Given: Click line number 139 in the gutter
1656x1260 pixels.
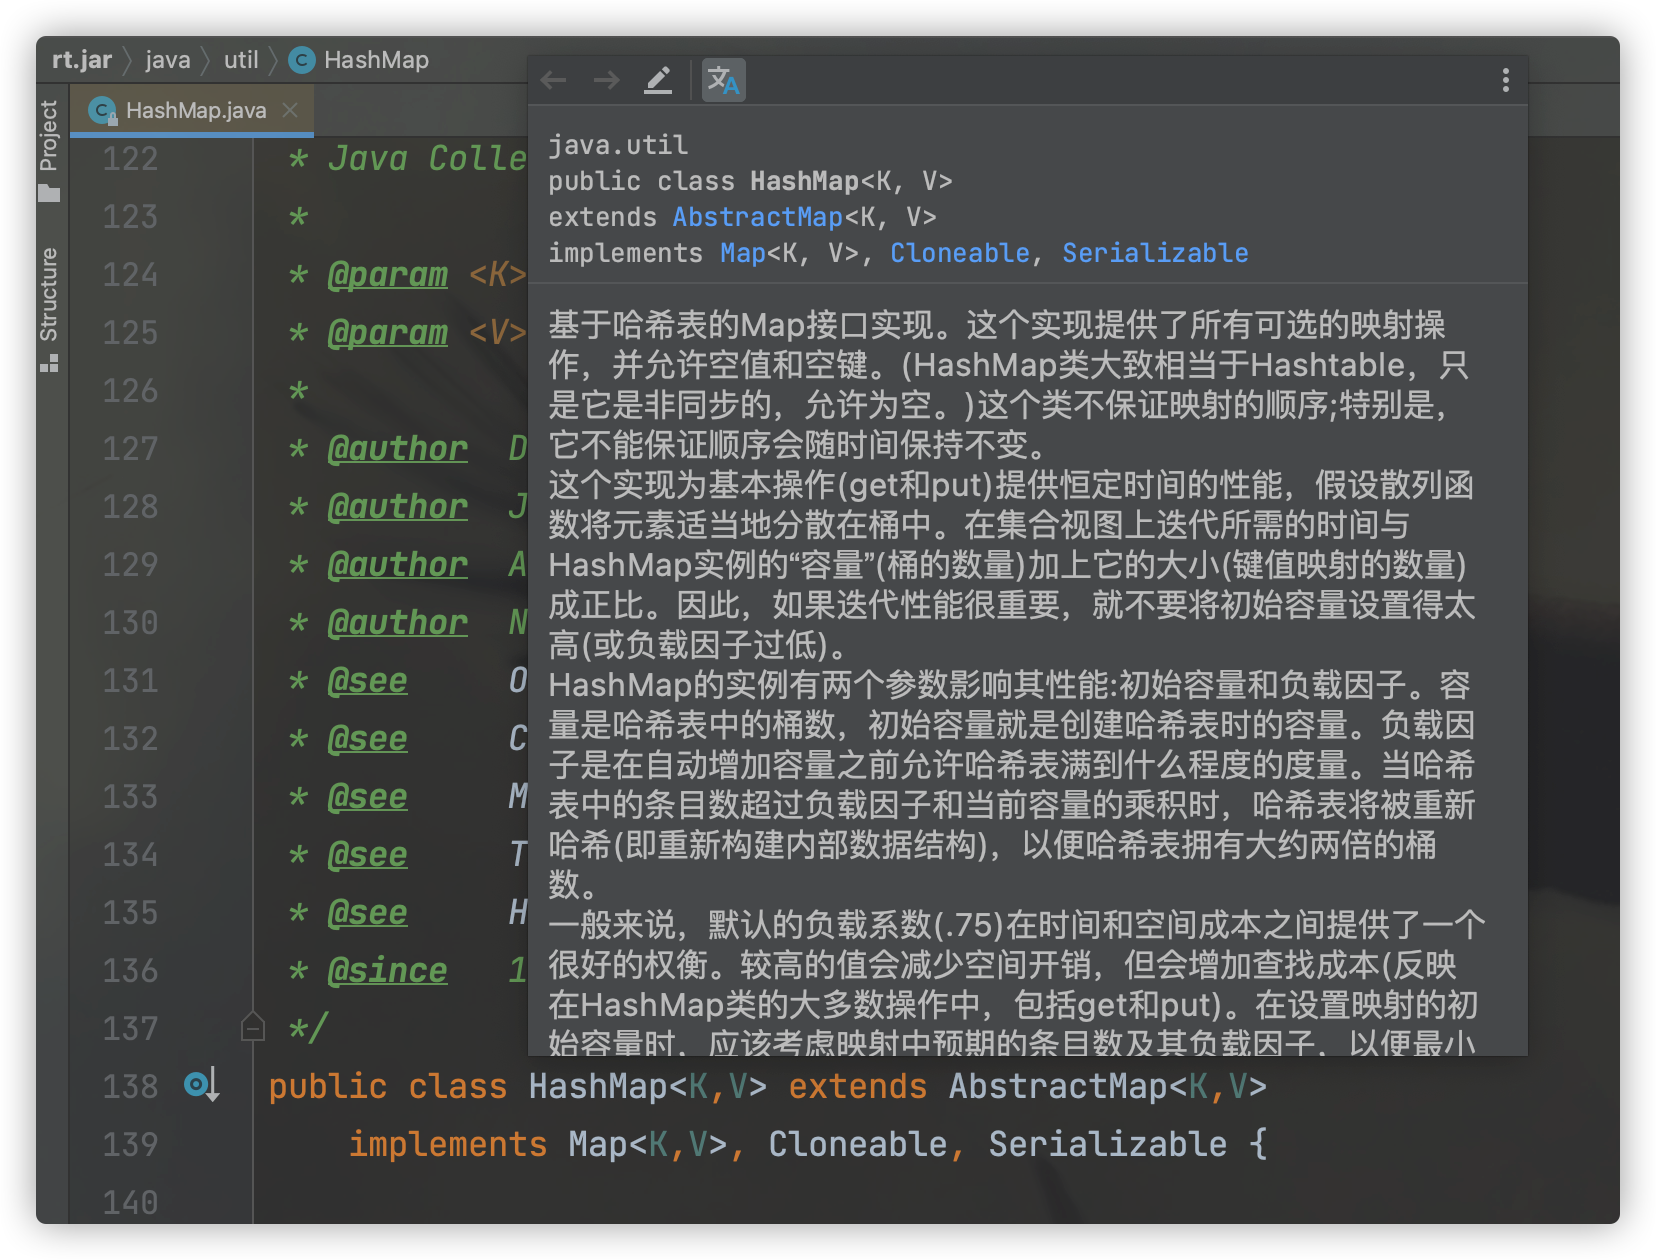Looking at the screenshot, I should [131, 1144].
